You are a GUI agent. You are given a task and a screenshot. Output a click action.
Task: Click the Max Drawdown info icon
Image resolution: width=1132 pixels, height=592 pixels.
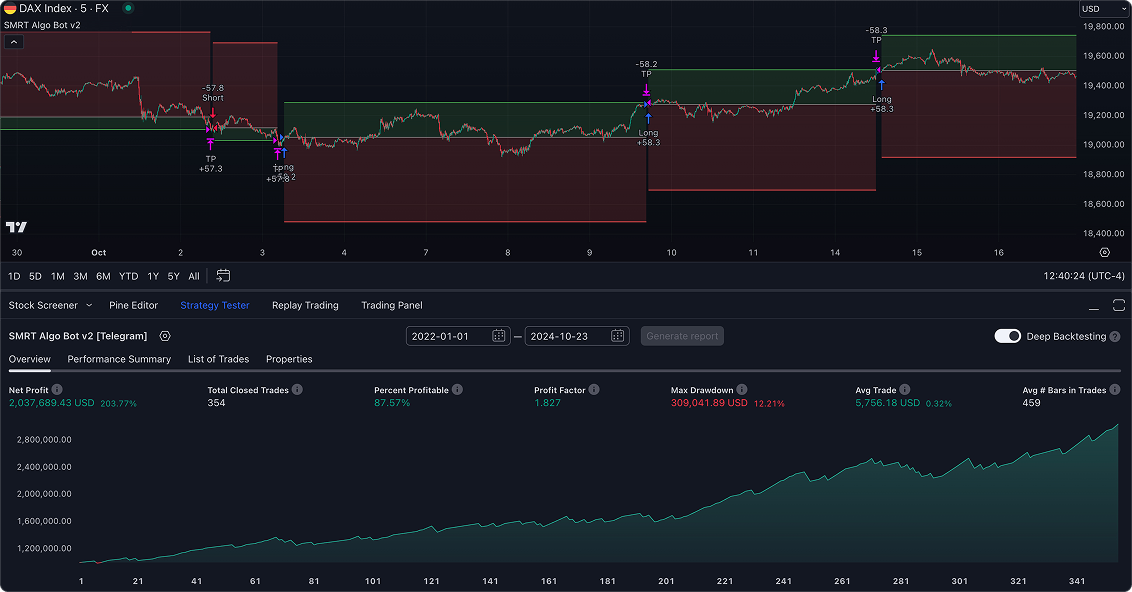pos(743,390)
